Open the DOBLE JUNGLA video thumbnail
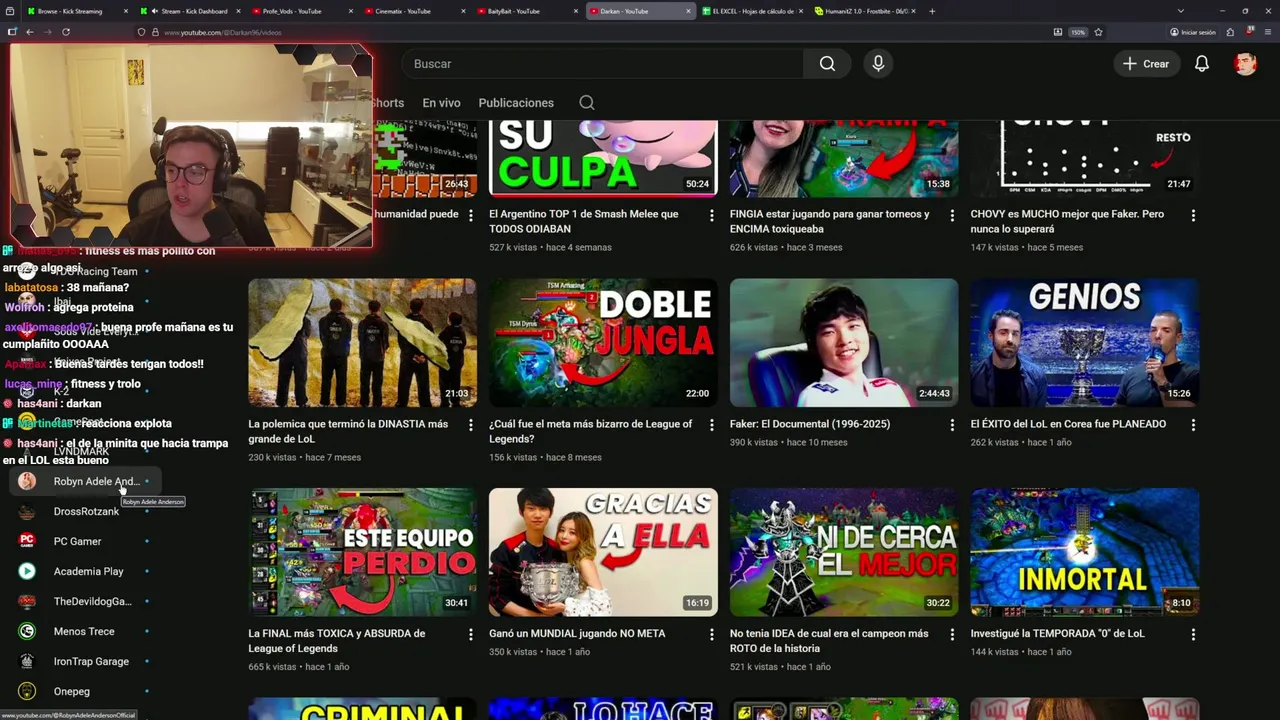The height and width of the screenshot is (720, 1280). pyautogui.click(x=603, y=342)
